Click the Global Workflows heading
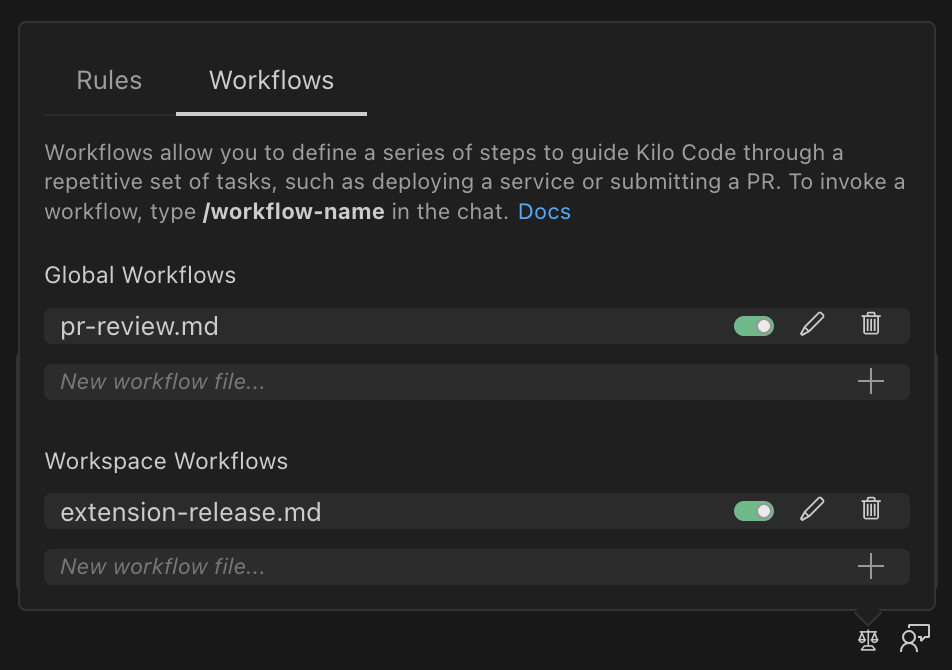Image resolution: width=952 pixels, height=670 pixels. coord(140,275)
